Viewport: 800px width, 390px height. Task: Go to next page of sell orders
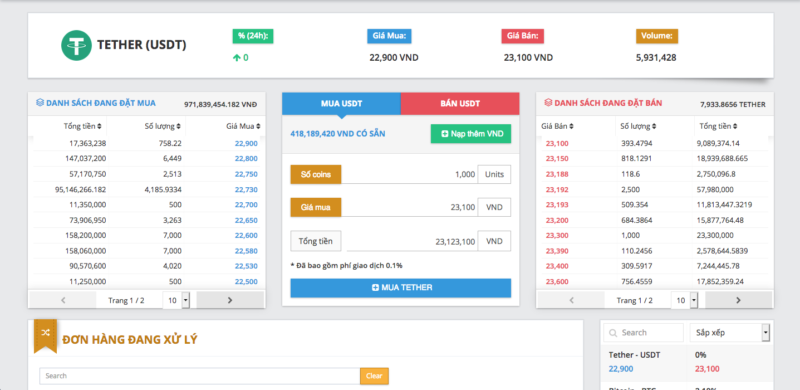coord(738,300)
